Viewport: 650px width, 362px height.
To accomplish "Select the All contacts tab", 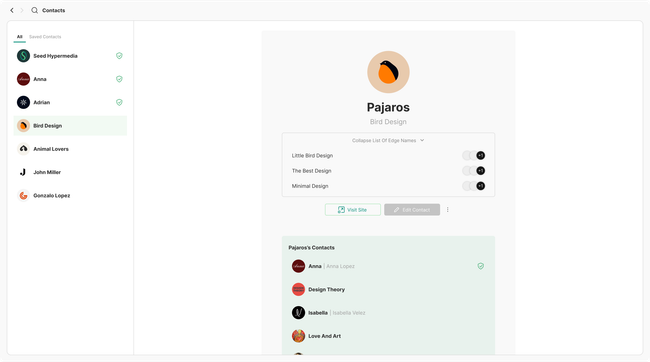I will (19, 37).
